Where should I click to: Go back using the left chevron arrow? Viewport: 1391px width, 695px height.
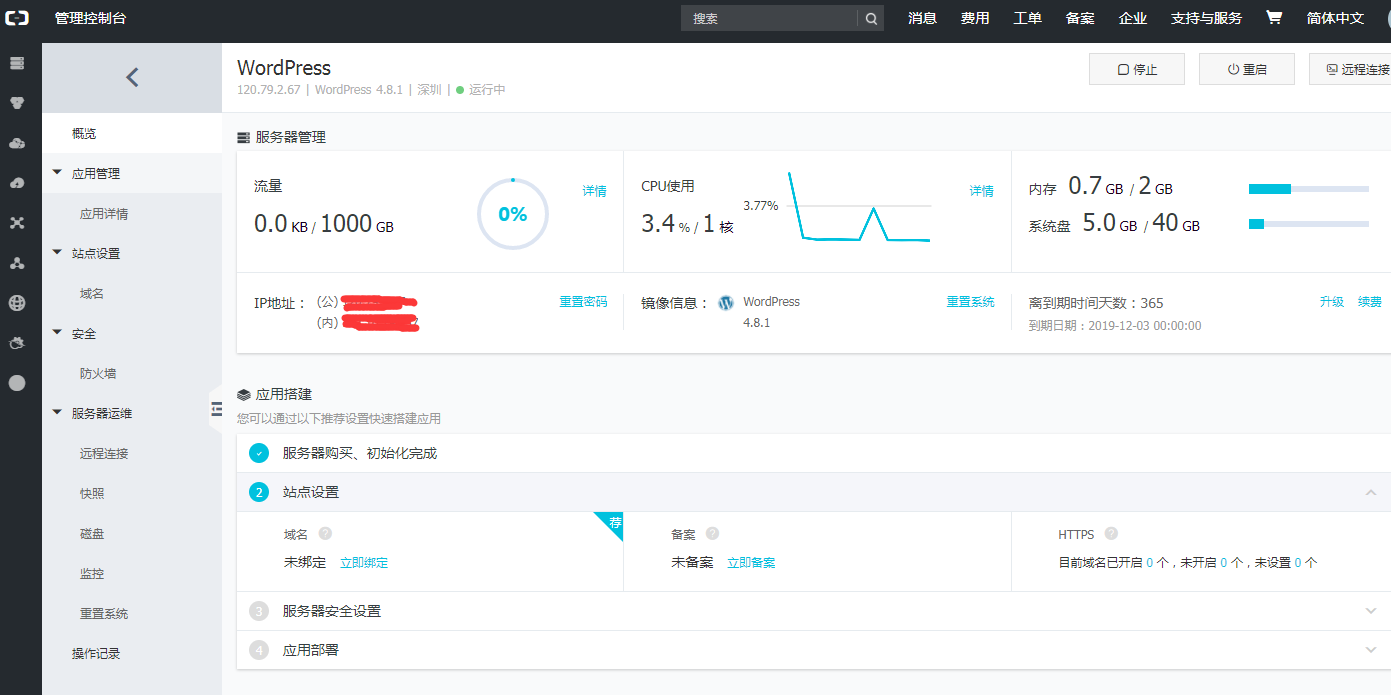point(132,77)
